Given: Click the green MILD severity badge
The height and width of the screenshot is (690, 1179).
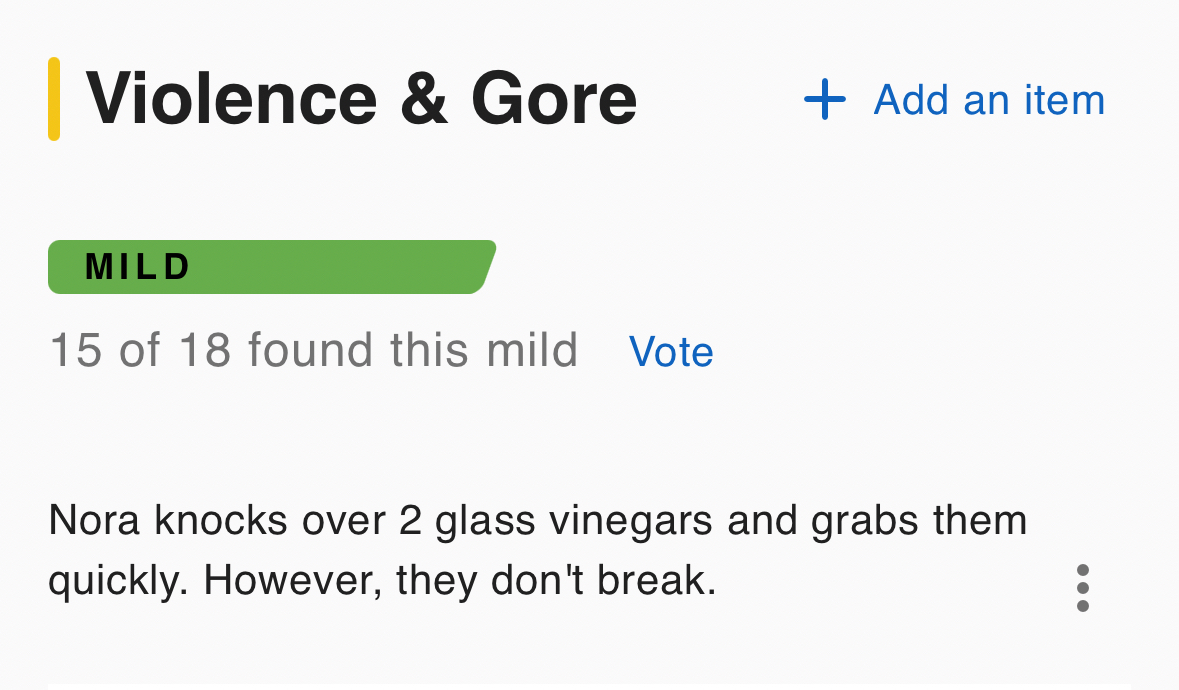Looking at the screenshot, I should [x=270, y=267].
